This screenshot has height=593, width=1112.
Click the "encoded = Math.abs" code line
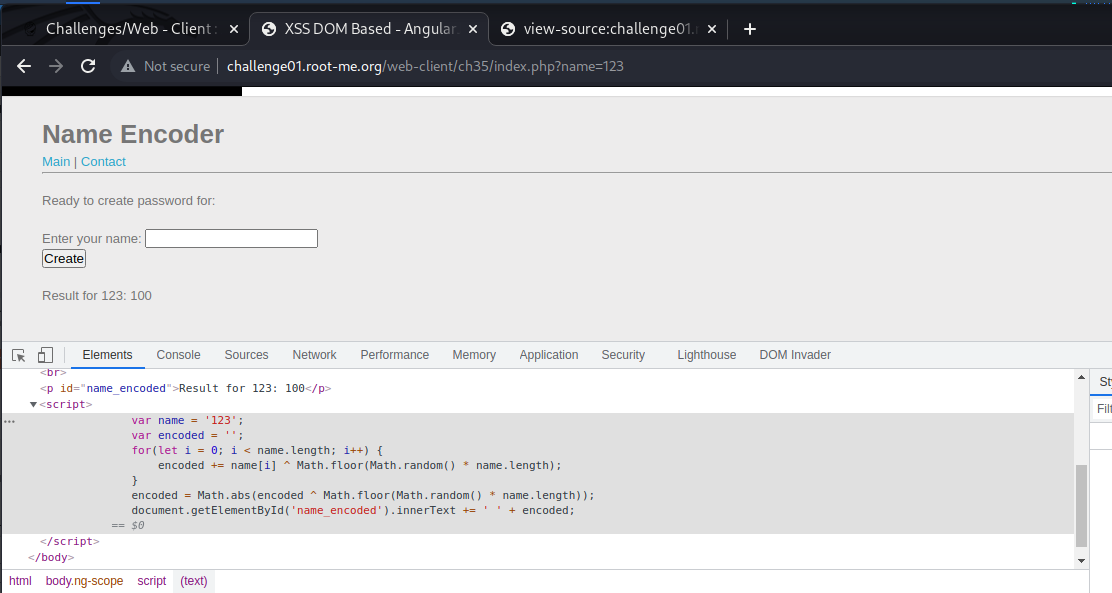pyautogui.click(x=363, y=495)
